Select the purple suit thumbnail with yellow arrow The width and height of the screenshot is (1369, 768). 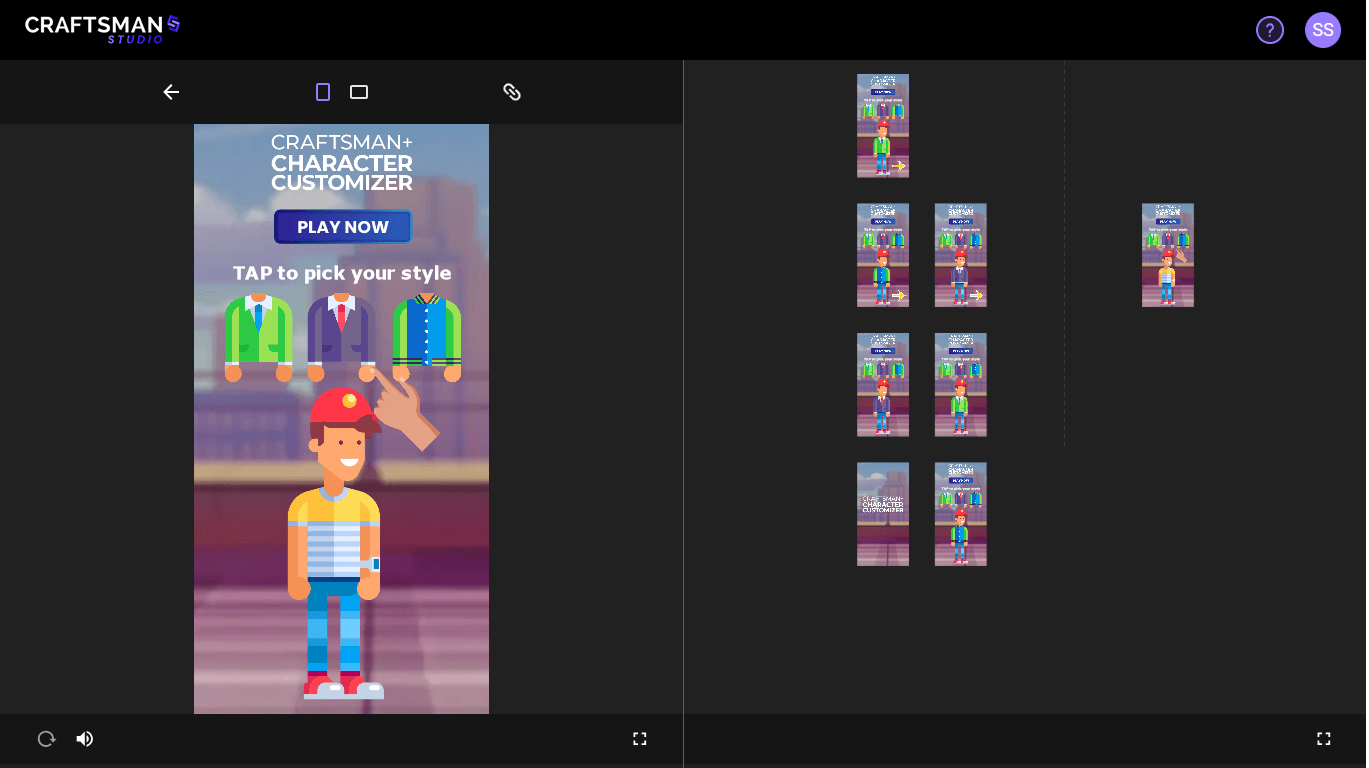[x=961, y=255]
